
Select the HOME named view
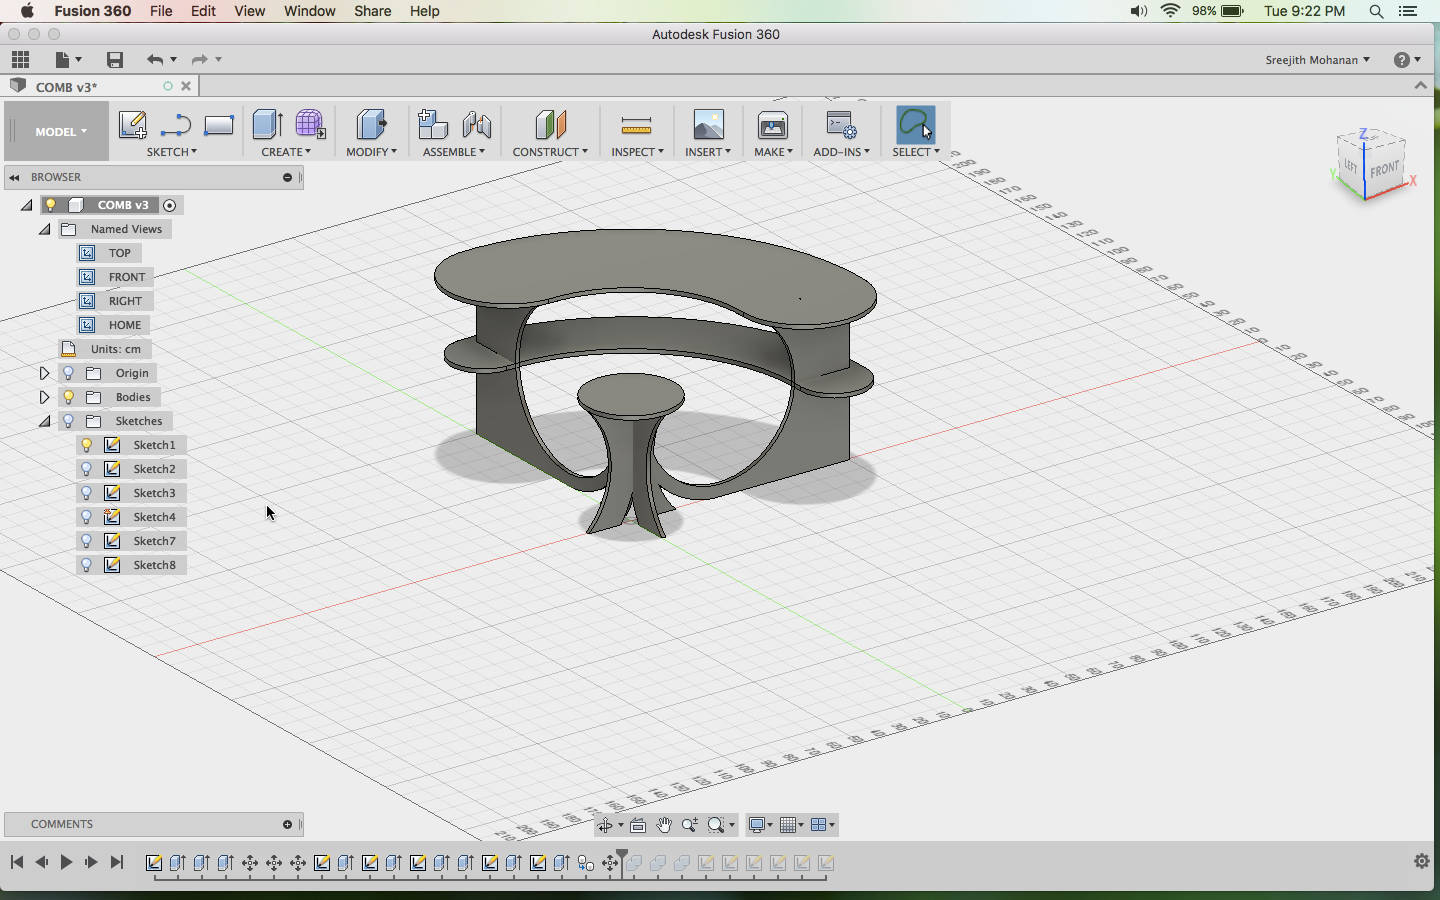point(125,325)
